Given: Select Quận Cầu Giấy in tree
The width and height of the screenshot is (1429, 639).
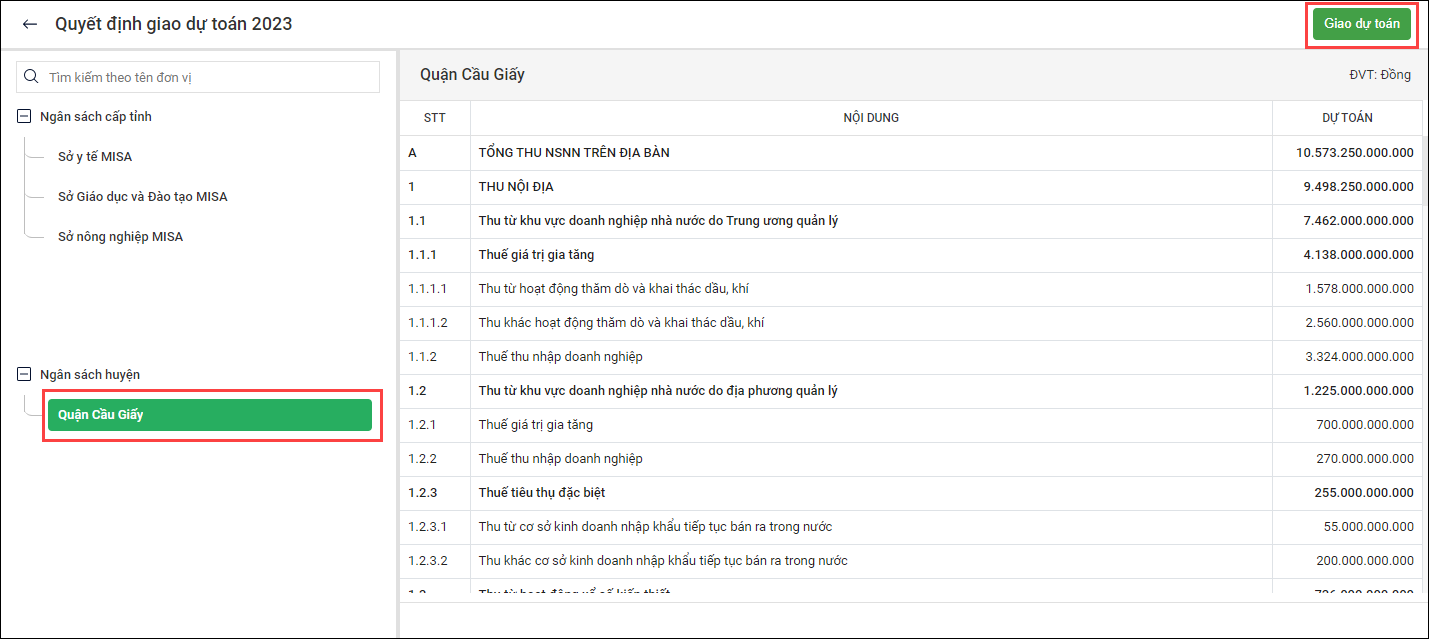Looking at the screenshot, I should coord(209,415).
